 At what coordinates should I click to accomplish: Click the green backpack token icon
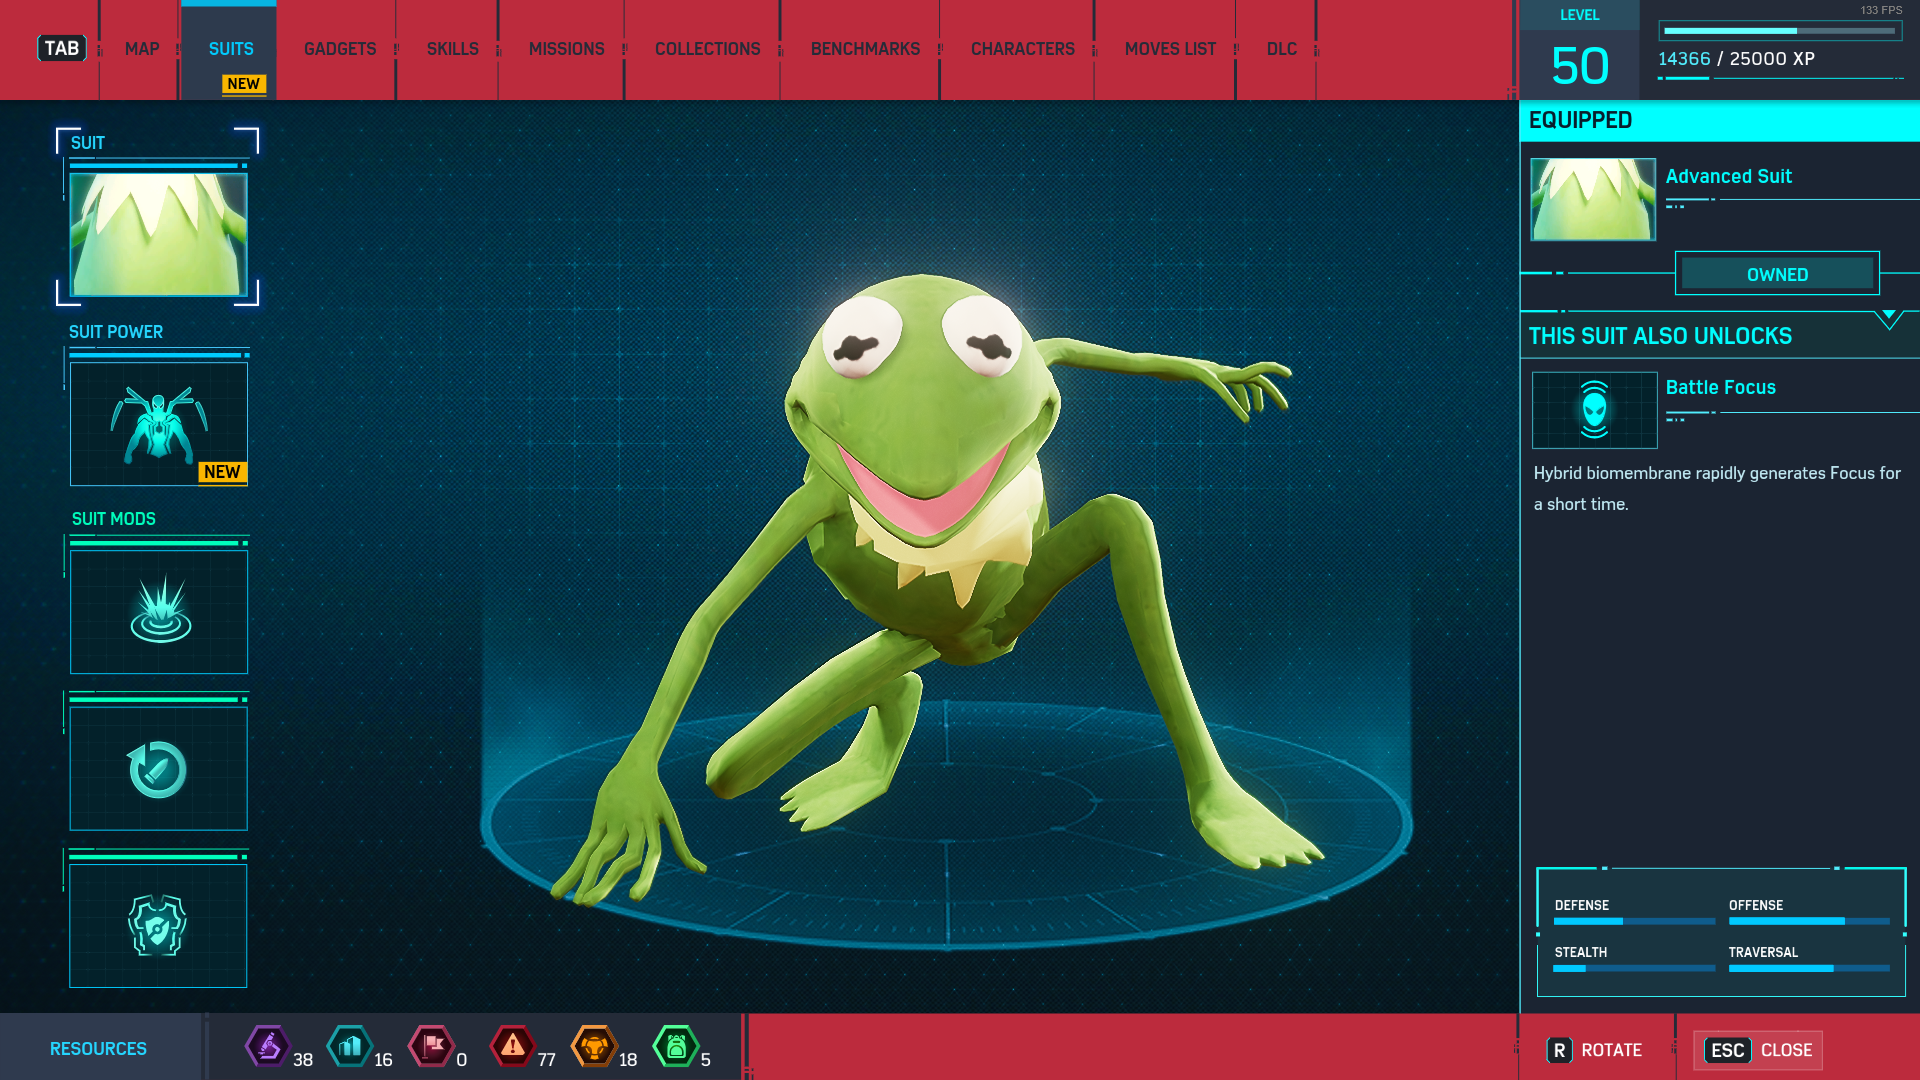676,1047
